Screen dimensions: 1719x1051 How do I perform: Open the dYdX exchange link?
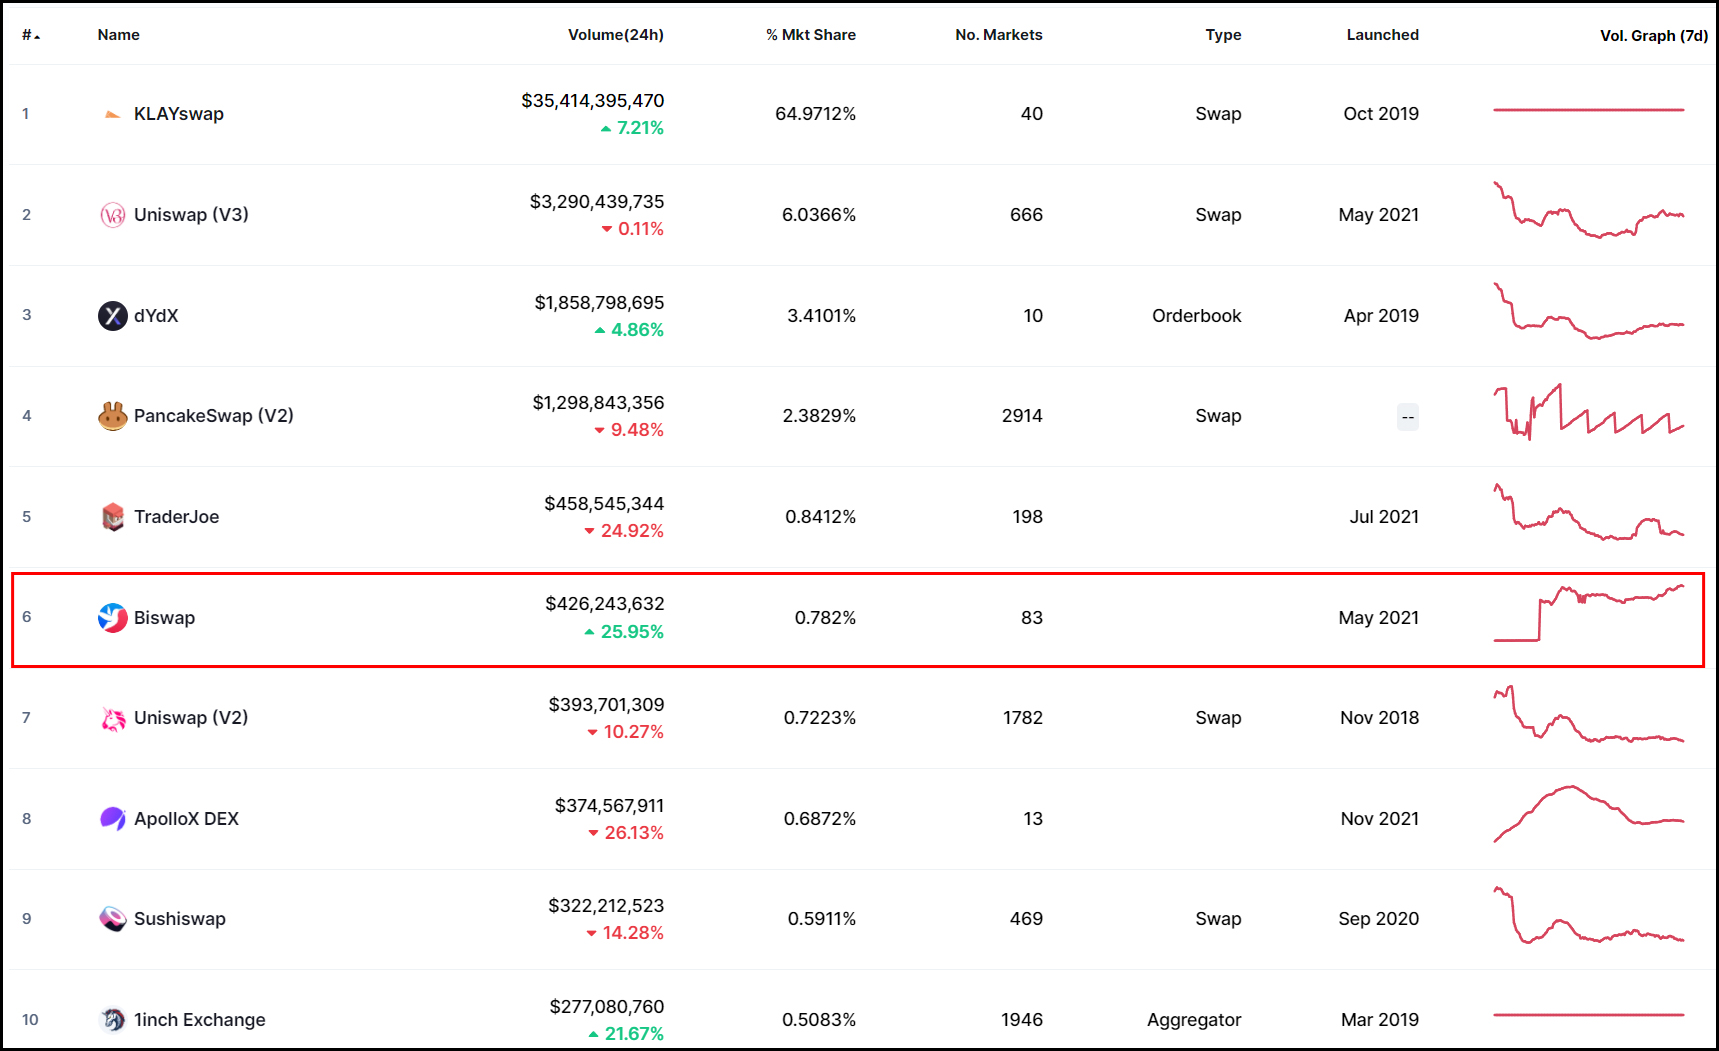[156, 316]
